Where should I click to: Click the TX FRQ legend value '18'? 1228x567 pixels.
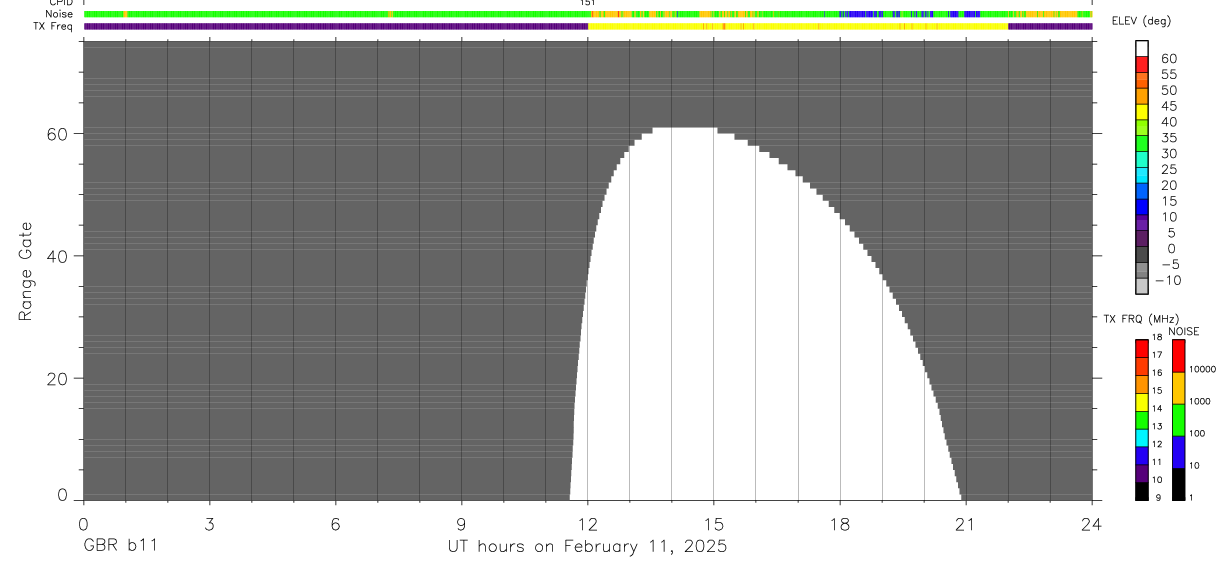(x=1157, y=338)
